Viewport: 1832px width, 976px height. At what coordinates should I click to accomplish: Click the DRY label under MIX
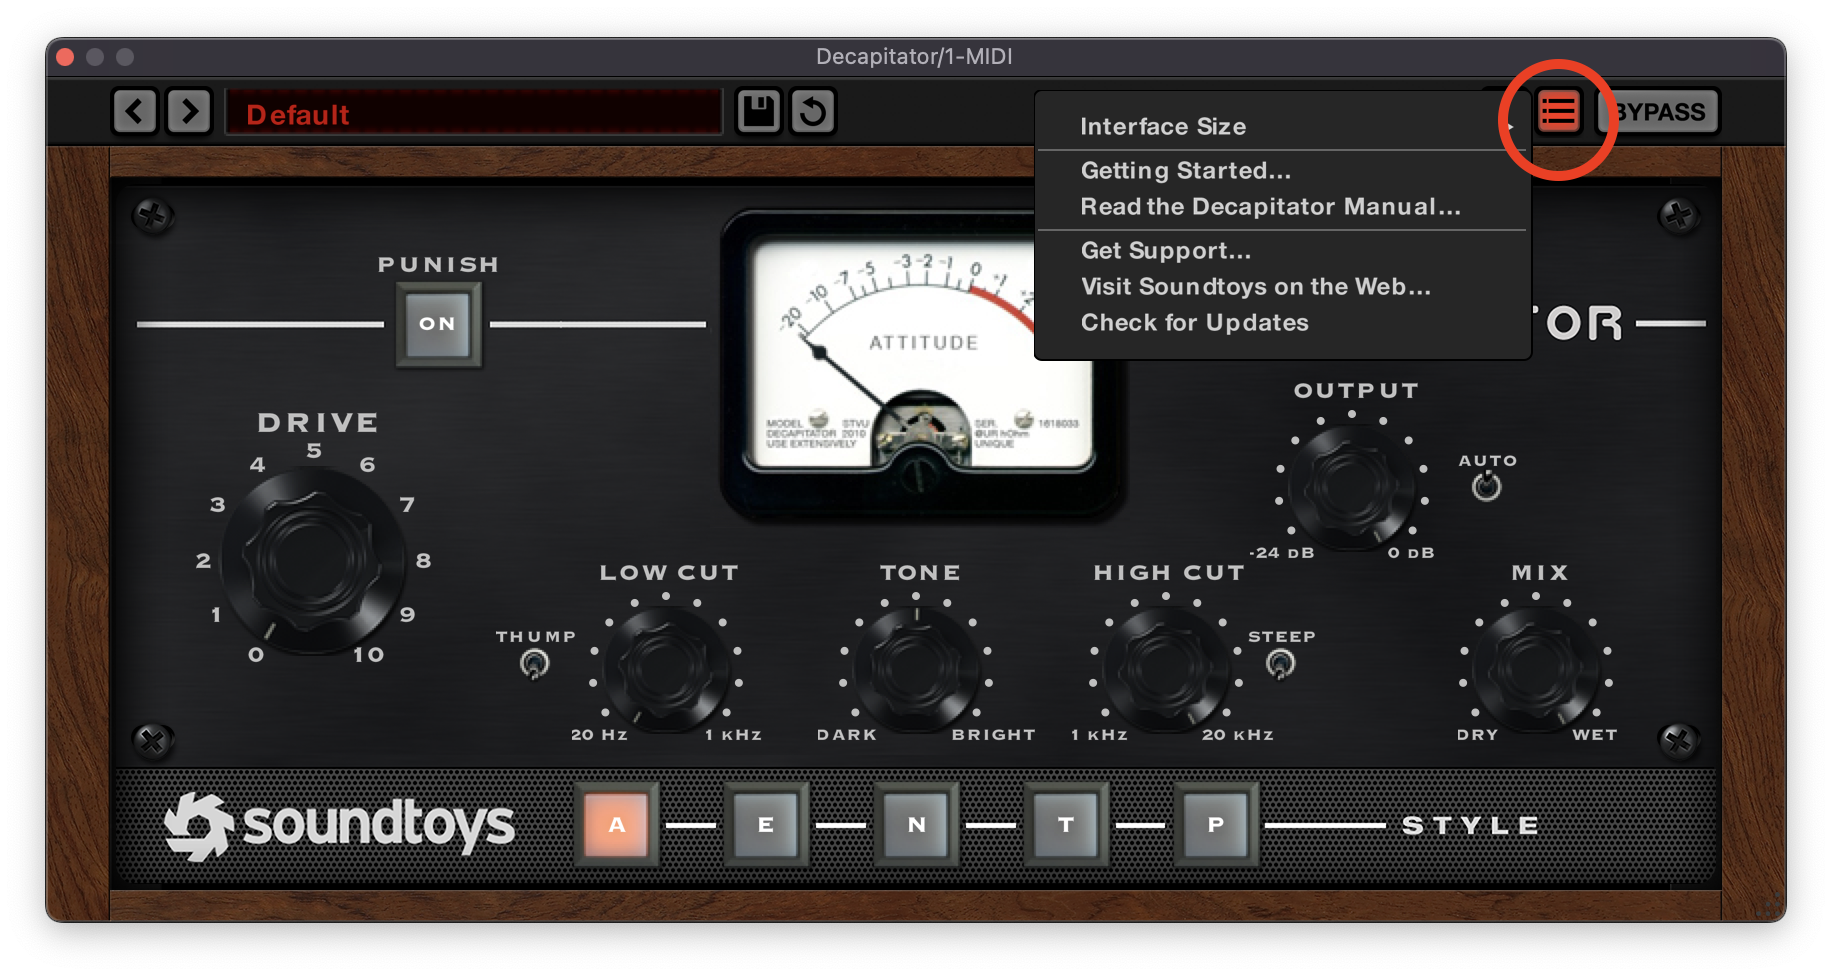tap(1478, 735)
